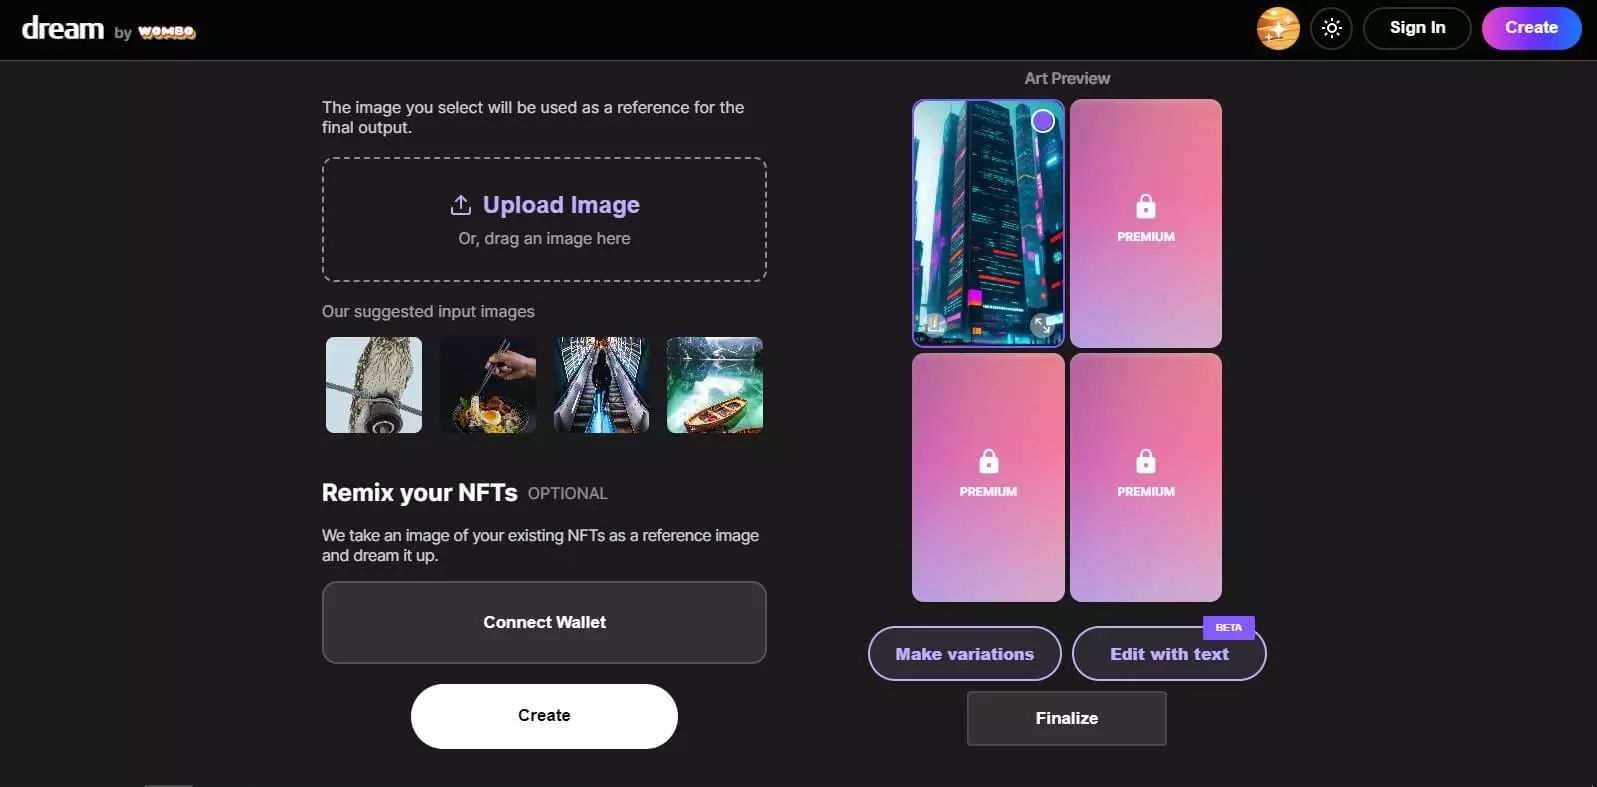Open the dream by WOMBO logo
Screen dimensions: 1597x787
108,29
